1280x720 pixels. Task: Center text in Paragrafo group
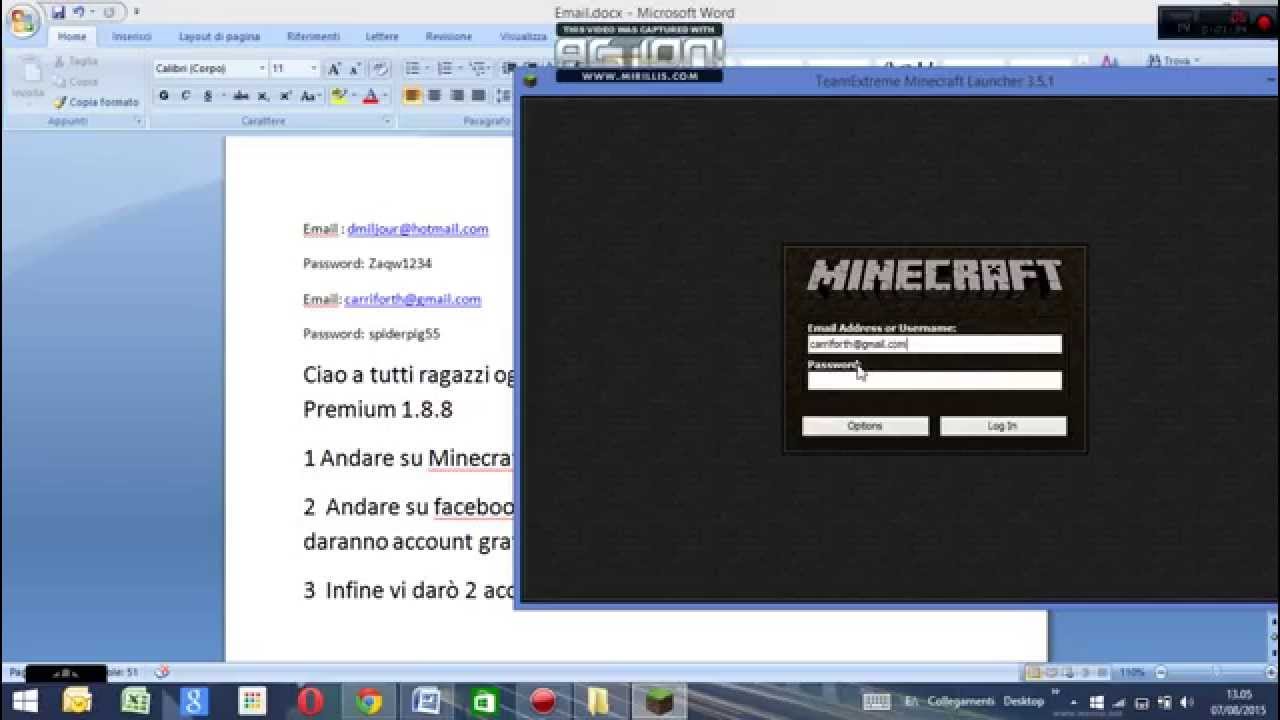pos(434,96)
